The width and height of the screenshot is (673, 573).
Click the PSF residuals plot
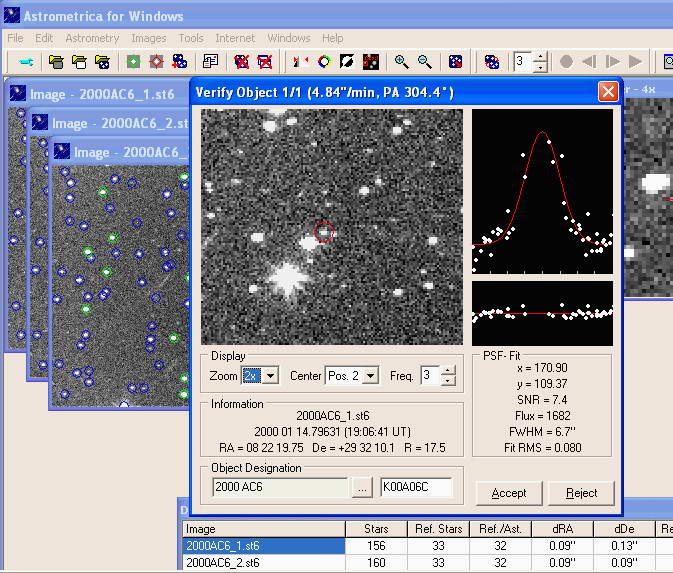tap(543, 313)
